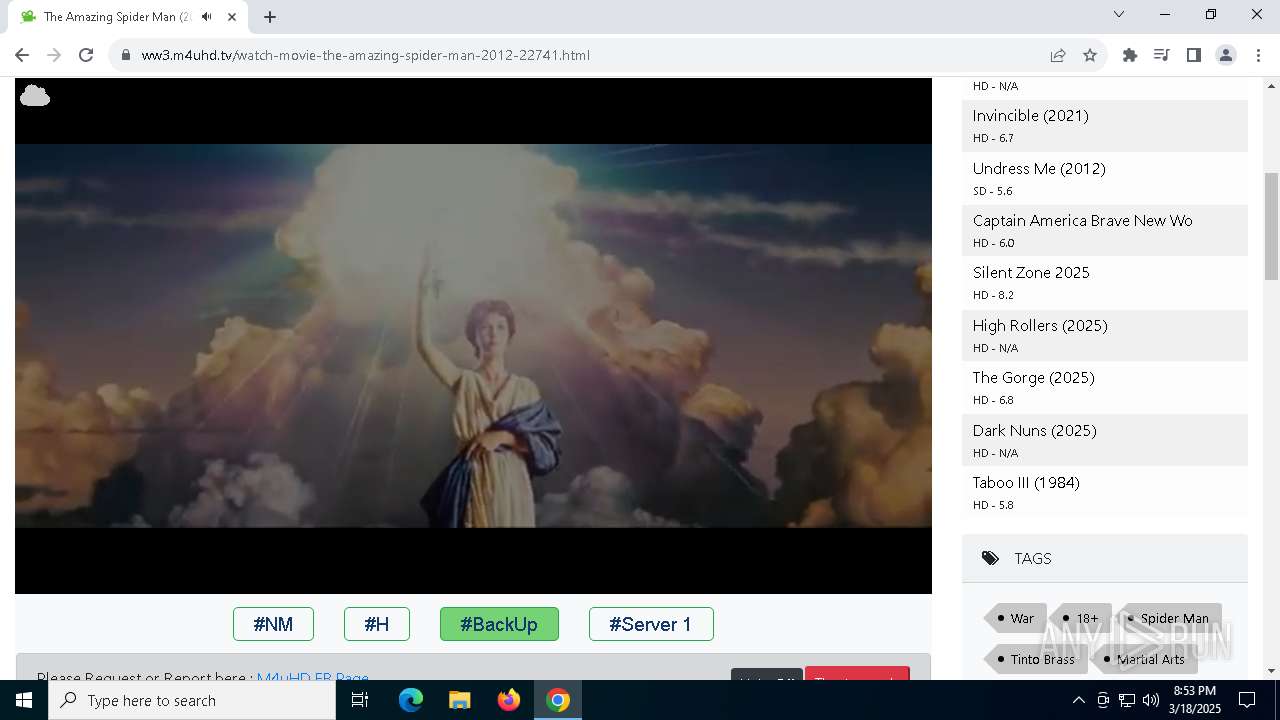Bookmark this page with star icon
Viewport: 1280px width, 720px height.
pyautogui.click(x=1090, y=55)
